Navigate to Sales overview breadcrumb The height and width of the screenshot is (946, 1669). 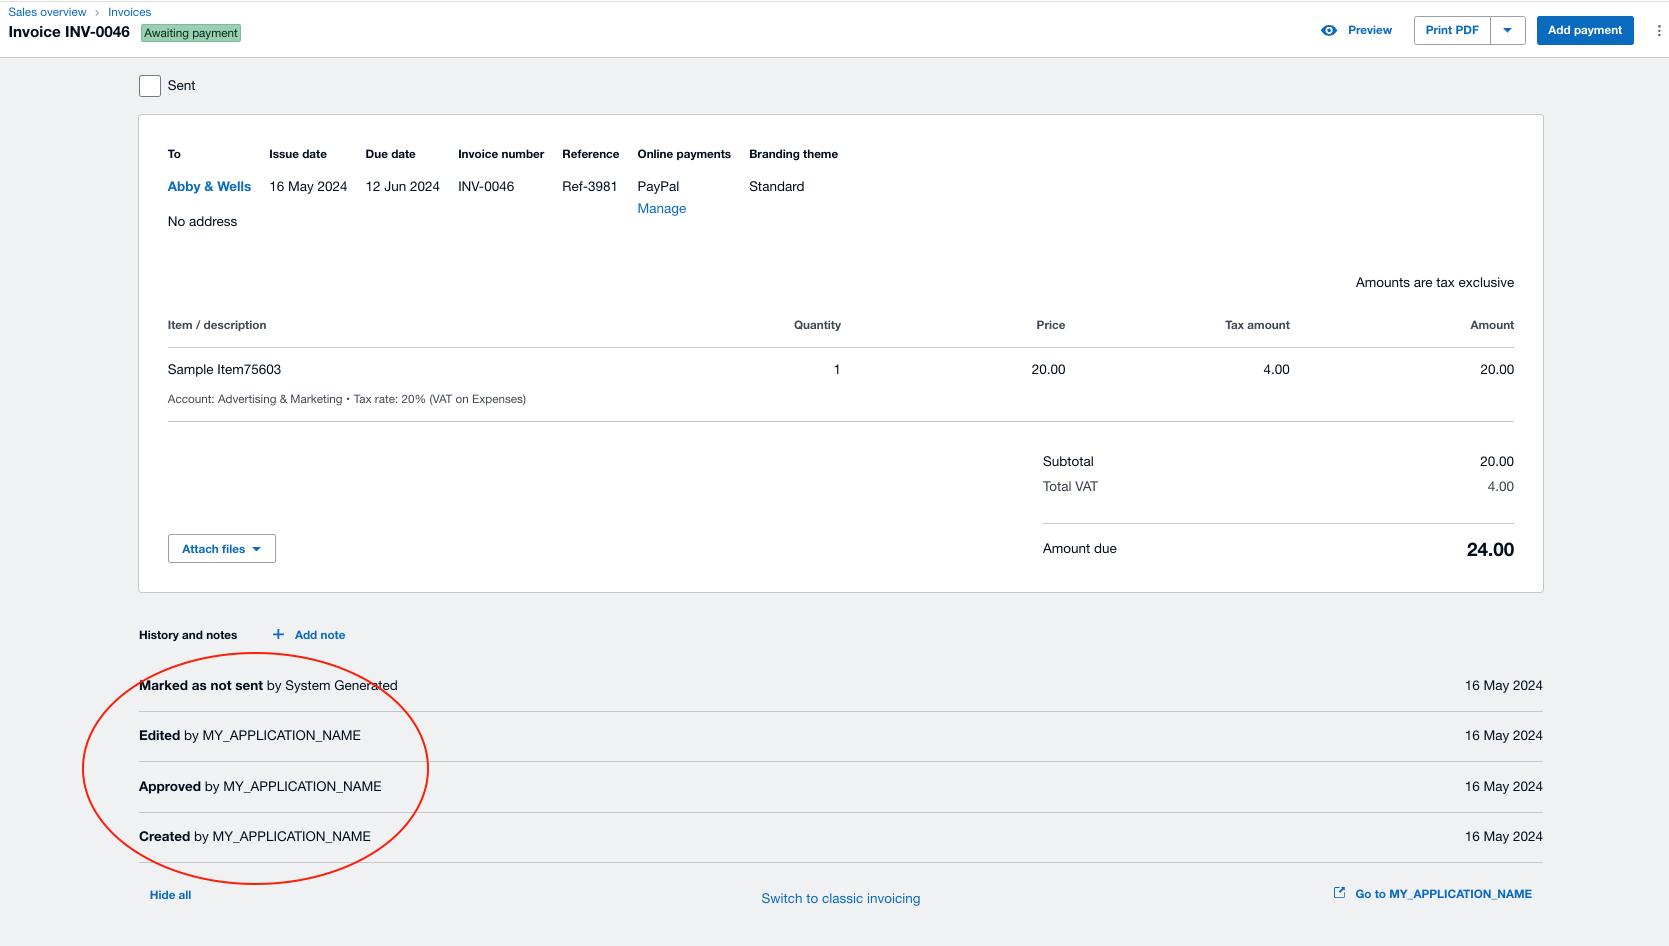(47, 11)
